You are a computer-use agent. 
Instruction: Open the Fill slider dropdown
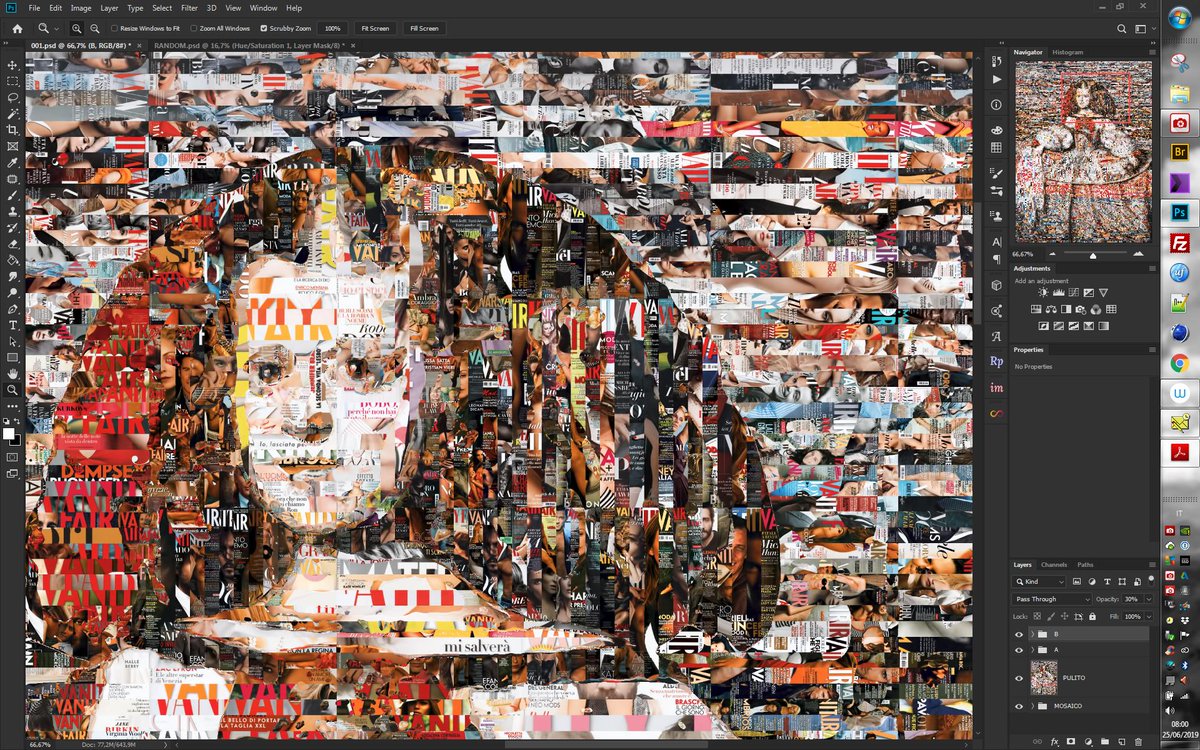pyautogui.click(x=1149, y=617)
